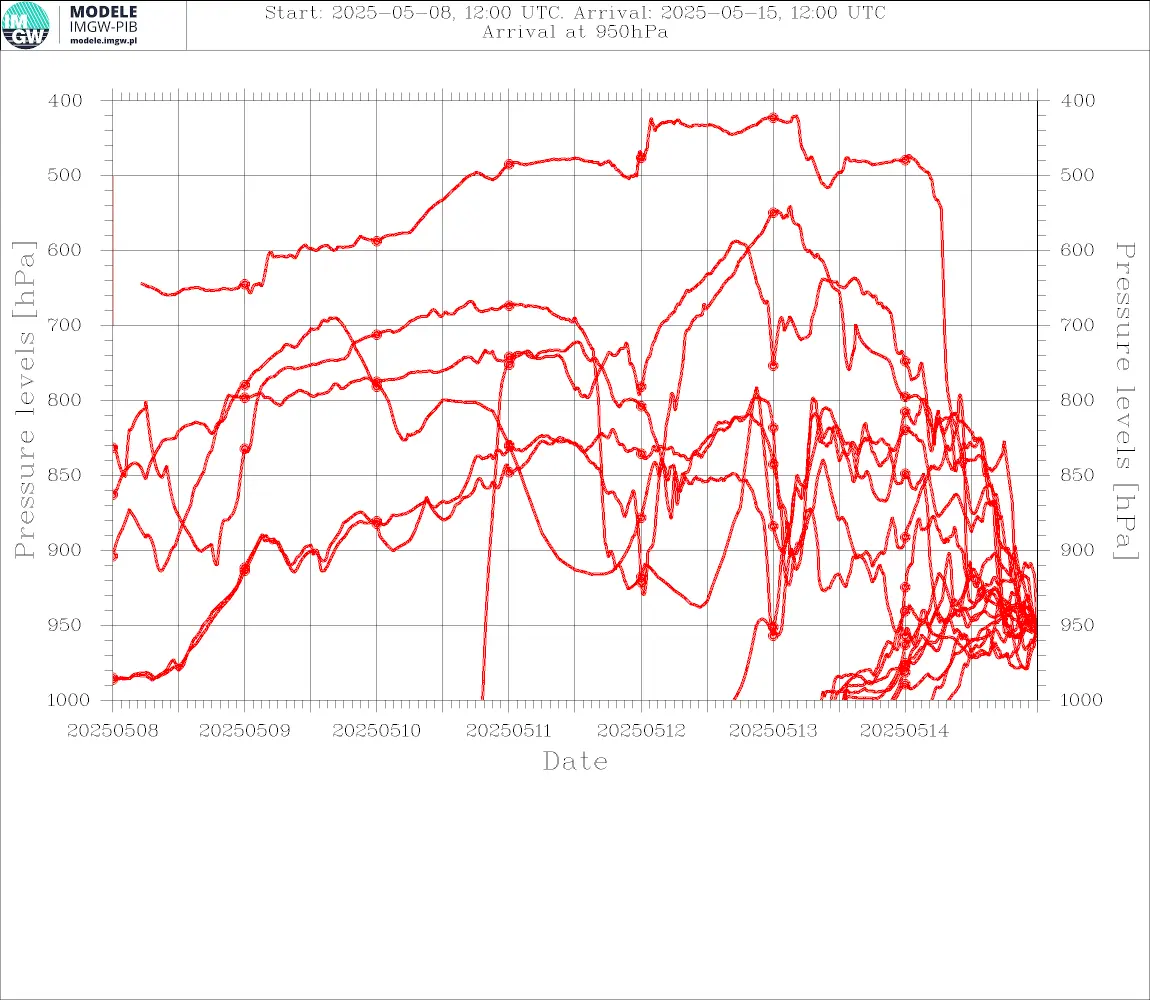
Task: Click the left axis 400 label
Action: click(x=65, y=101)
